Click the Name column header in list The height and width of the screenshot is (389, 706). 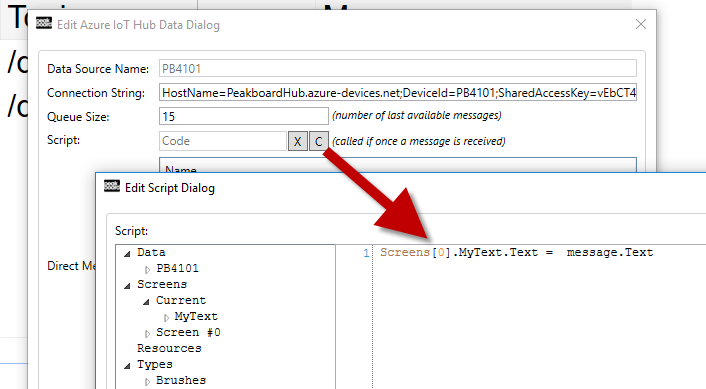pos(181,169)
